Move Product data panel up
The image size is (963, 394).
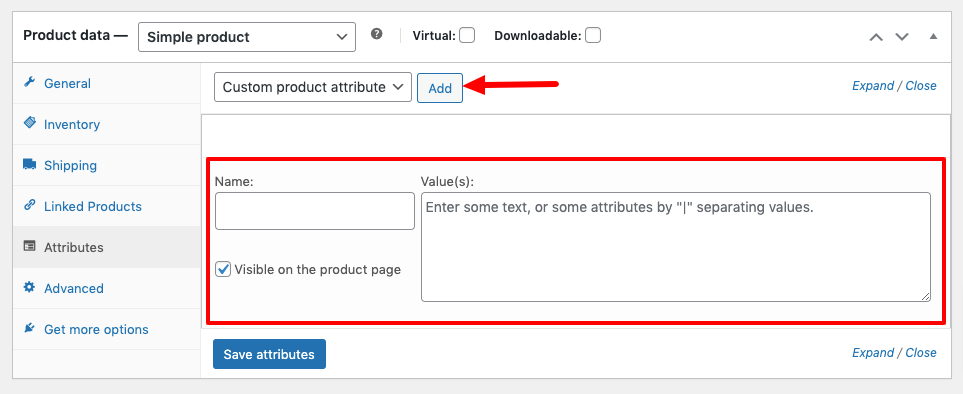click(876, 37)
